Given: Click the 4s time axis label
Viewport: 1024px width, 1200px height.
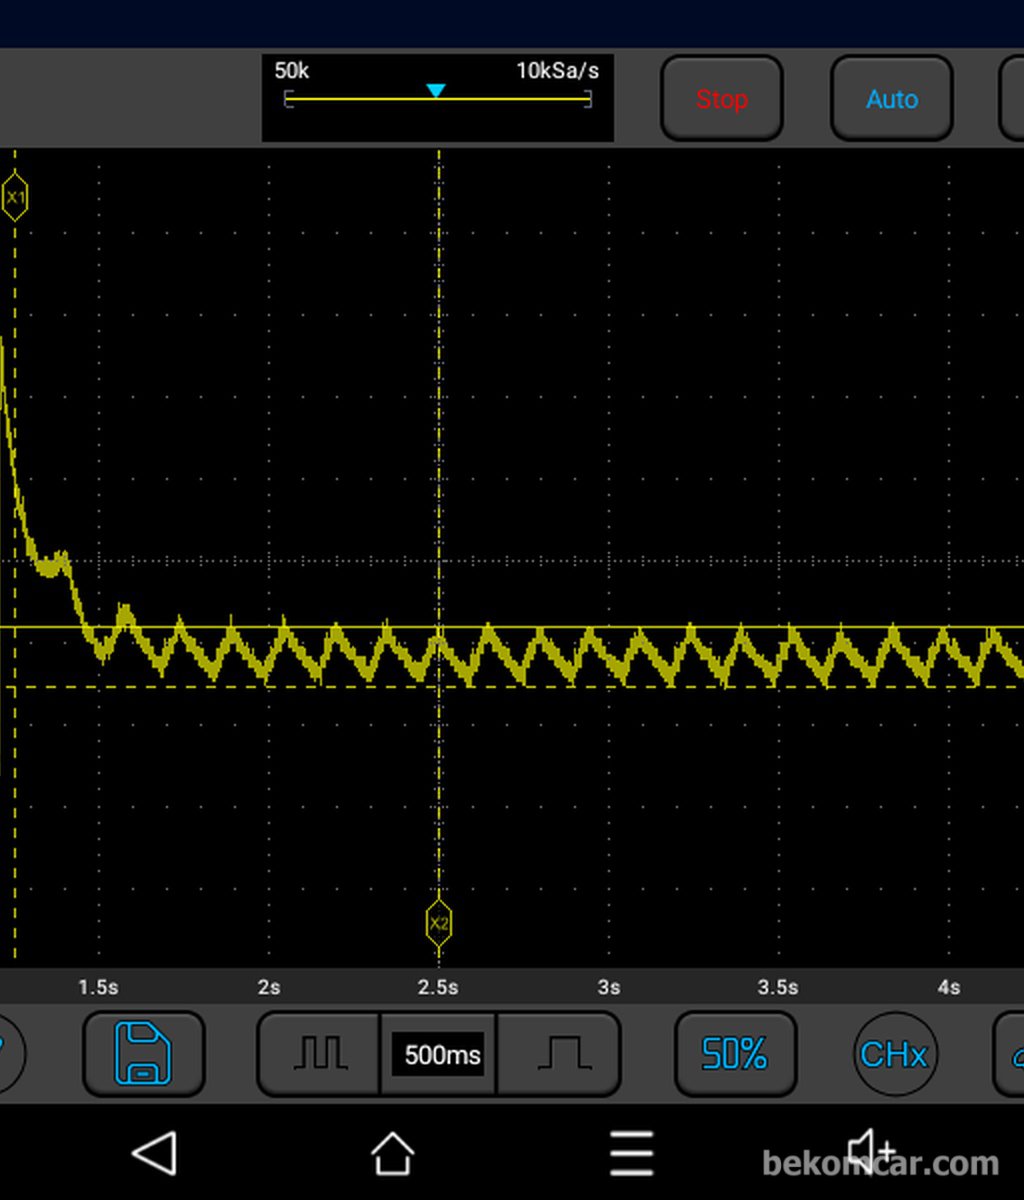Looking at the screenshot, I should pyautogui.click(x=949, y=987).
